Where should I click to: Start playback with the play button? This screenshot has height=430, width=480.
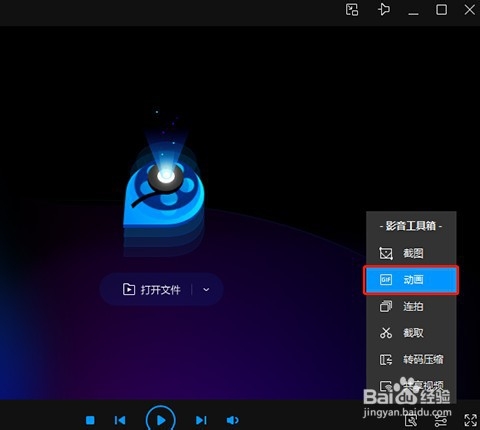161,419
